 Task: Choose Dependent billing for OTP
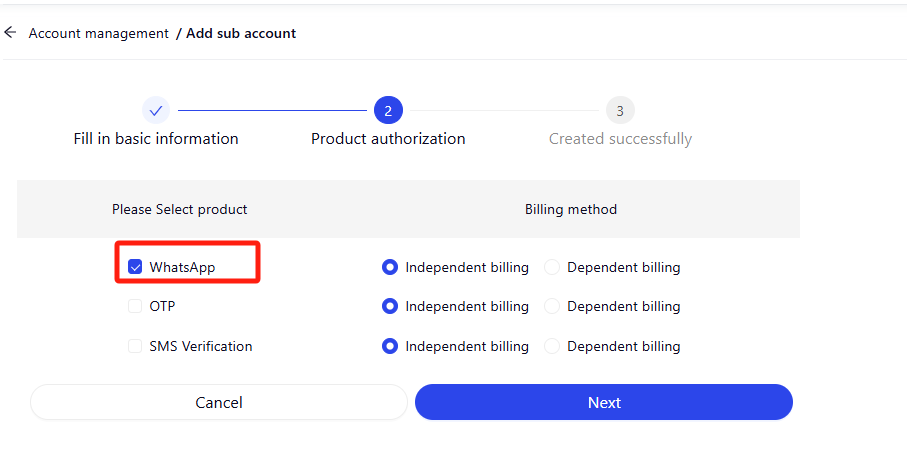(552, 306)
